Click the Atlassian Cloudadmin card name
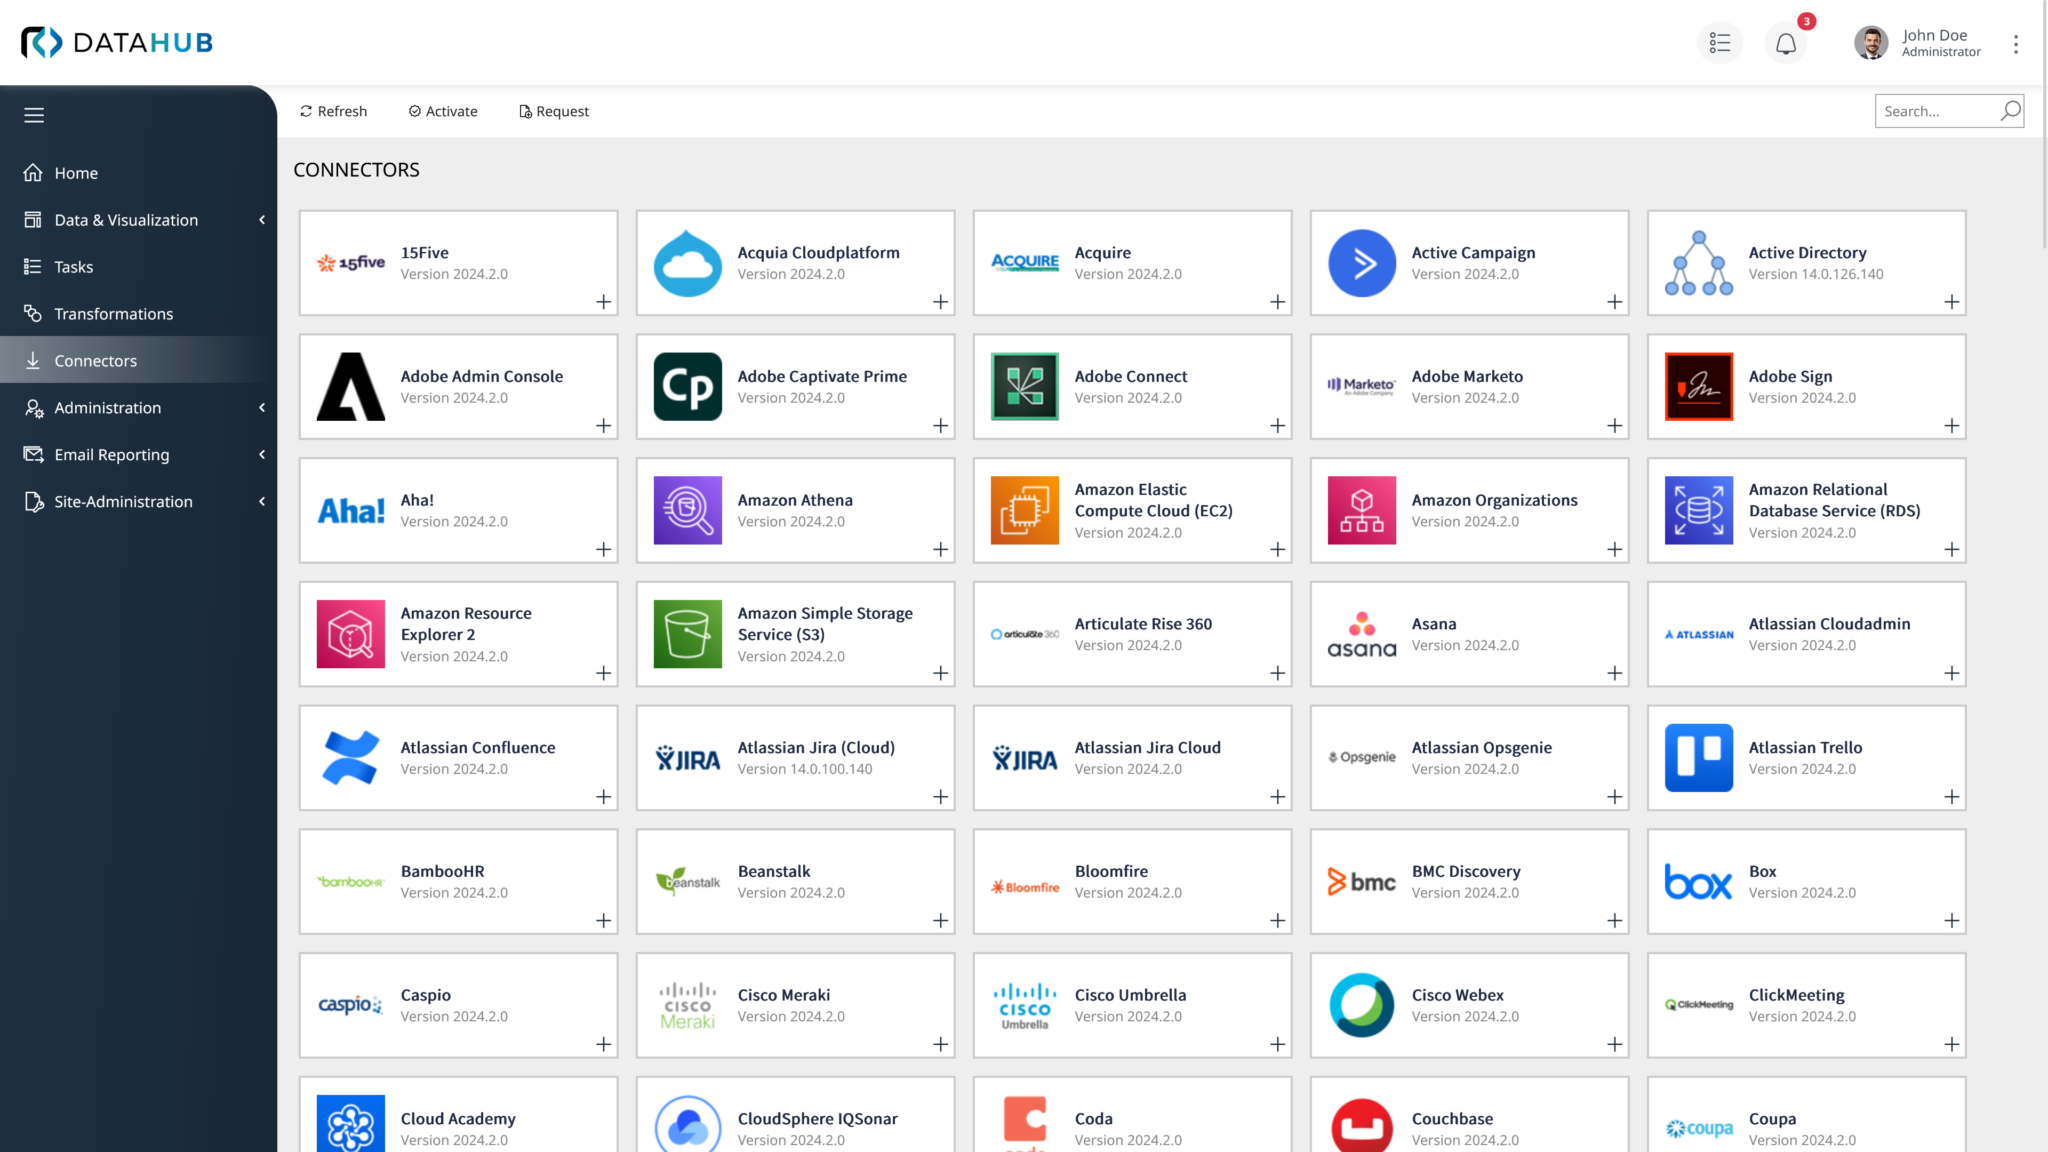Viewport: 2048px width, 1152px height. [1829, 624]
